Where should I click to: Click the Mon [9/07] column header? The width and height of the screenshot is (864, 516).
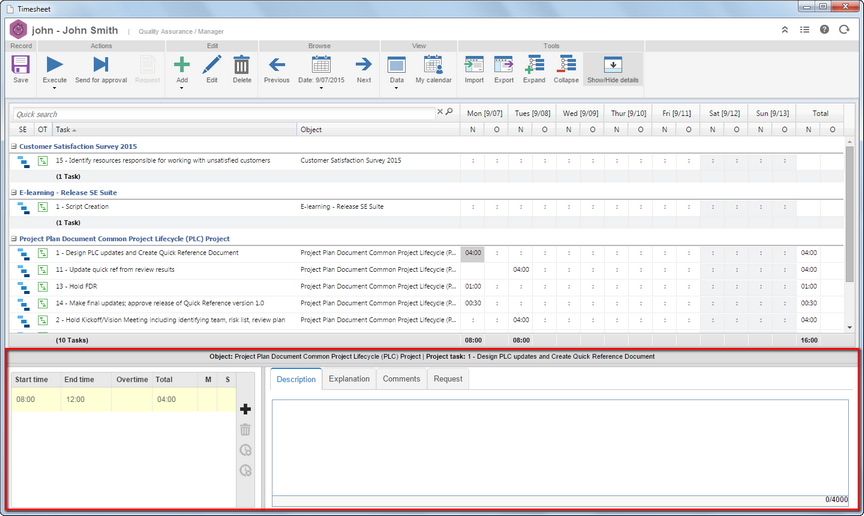(484, 113)
